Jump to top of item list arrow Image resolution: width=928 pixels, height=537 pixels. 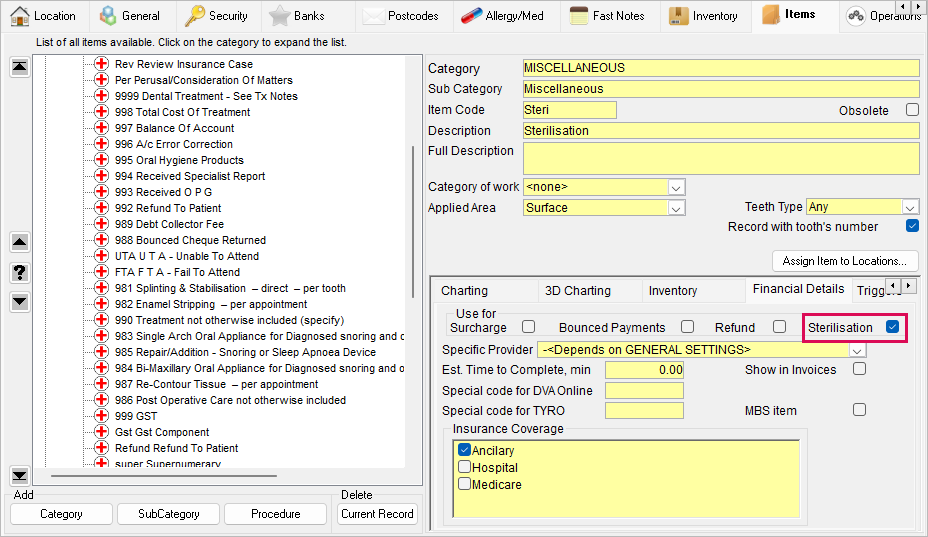click(x=19, y=67)
